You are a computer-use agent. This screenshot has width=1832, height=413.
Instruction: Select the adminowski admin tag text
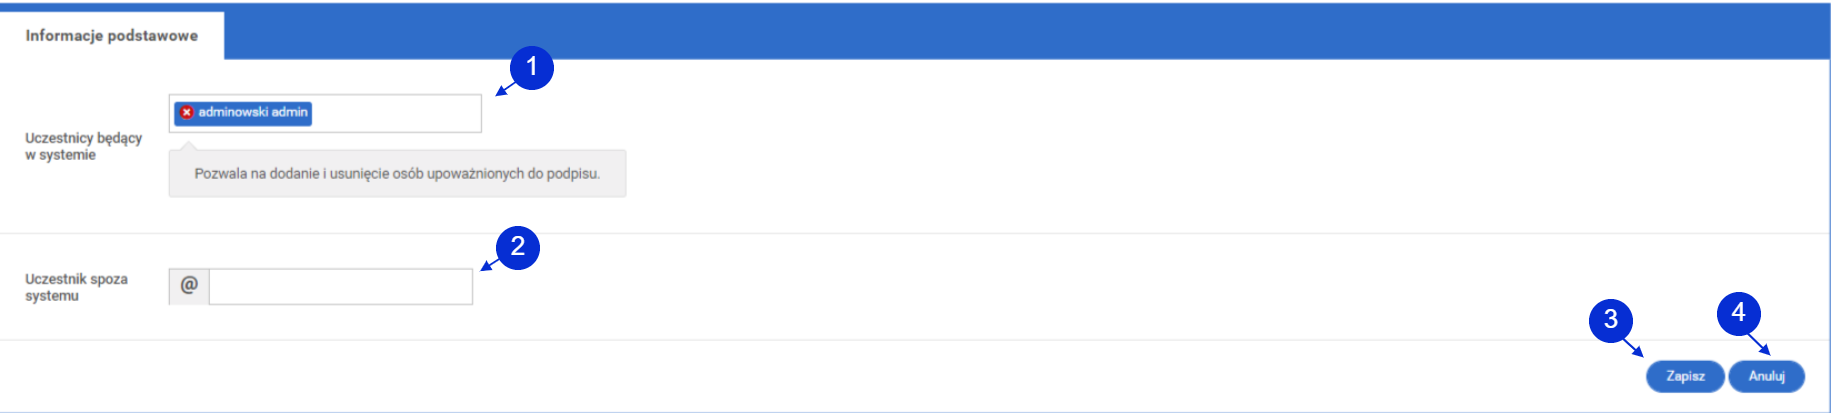pos(253,112)
